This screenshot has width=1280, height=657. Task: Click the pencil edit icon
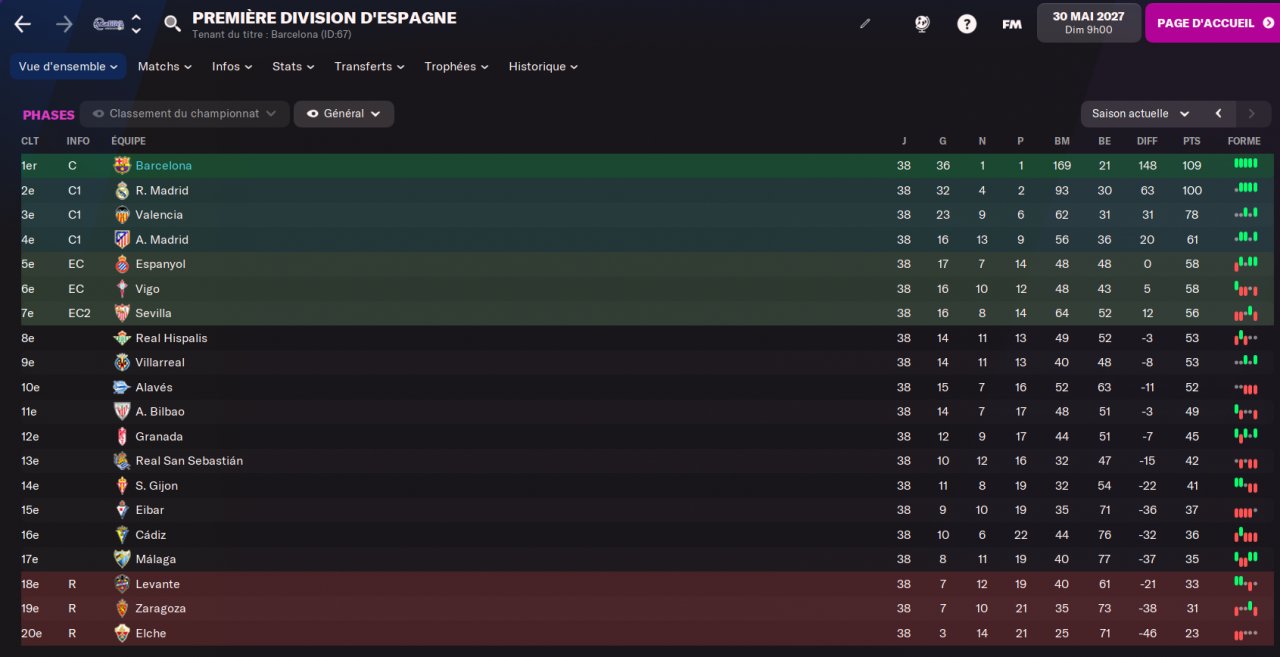click(865, 24)
